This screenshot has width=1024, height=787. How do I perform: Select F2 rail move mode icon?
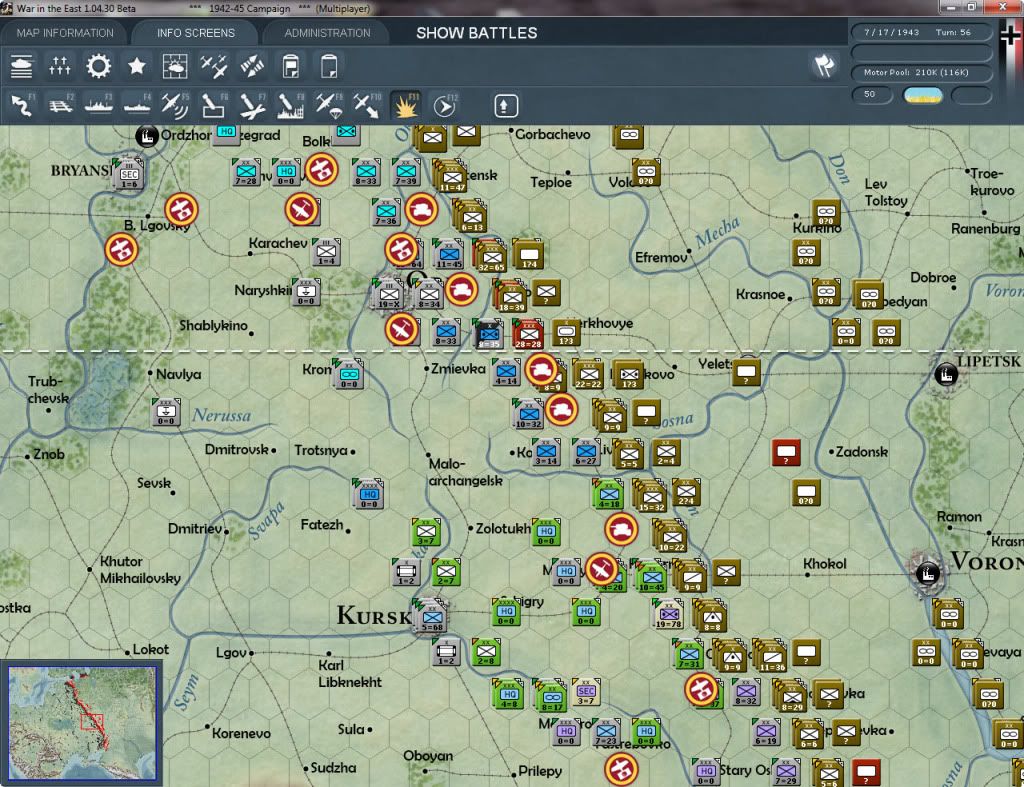[61, 106]
